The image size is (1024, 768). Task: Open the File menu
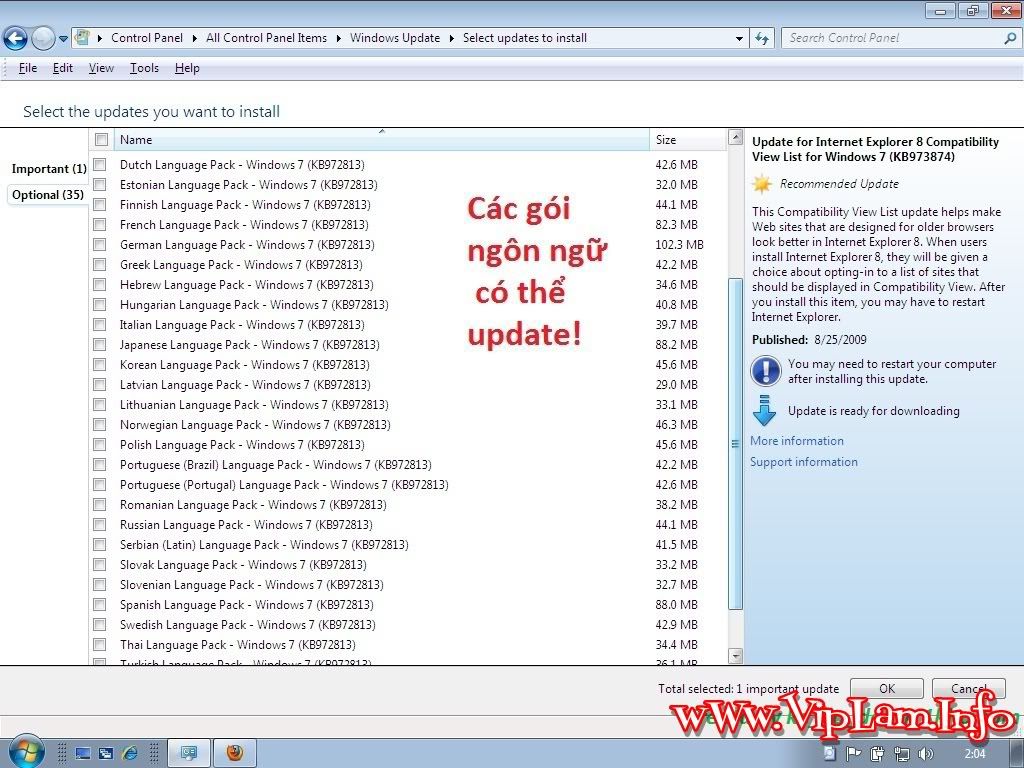point(27,68)
